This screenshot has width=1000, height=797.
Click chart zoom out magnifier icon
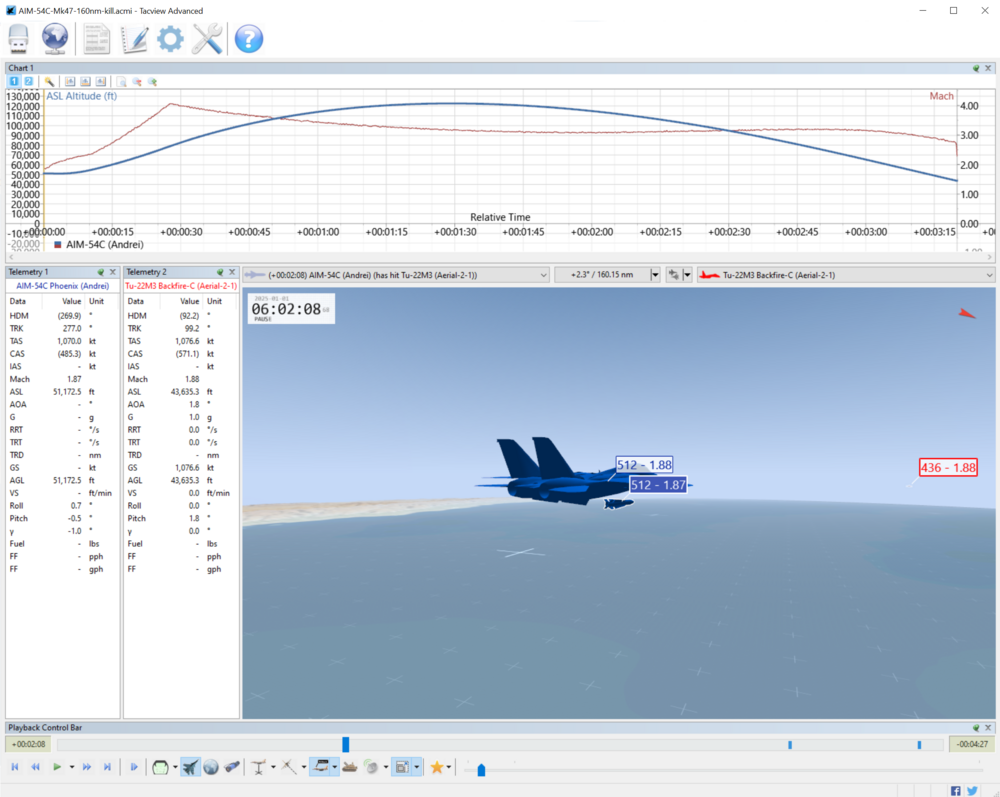pyautogui.click(x=136, y=82)
